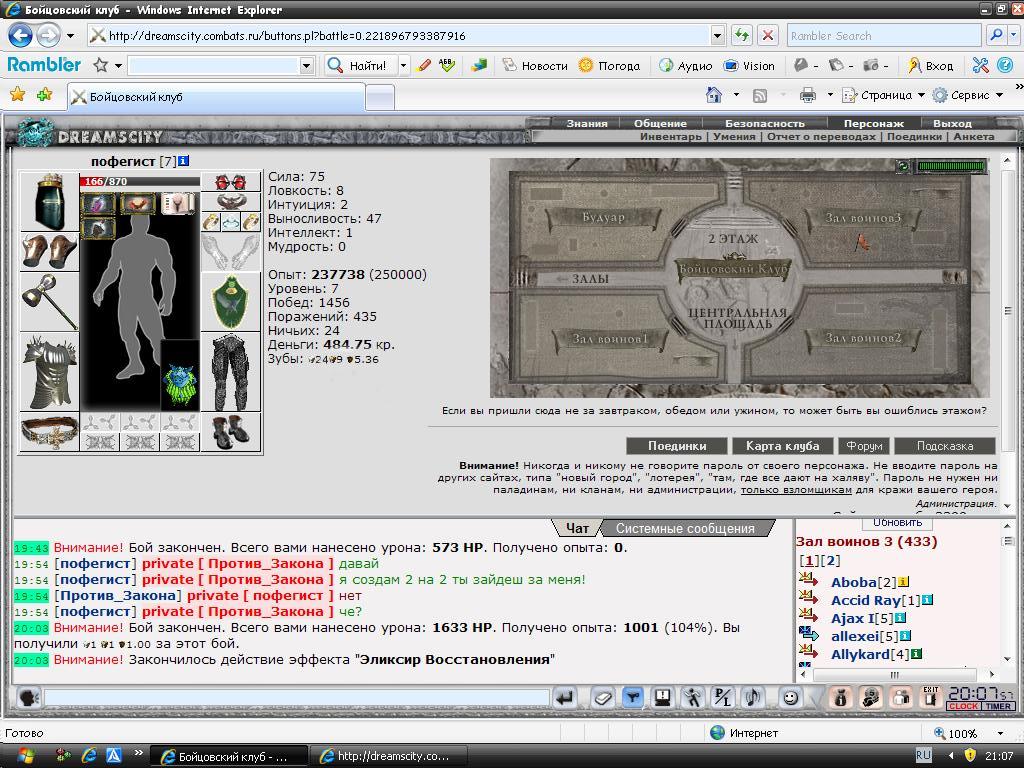Viewport: 1024px width, 768px height.
Task: Open the Карта клуба button
Action: point(782,446)
